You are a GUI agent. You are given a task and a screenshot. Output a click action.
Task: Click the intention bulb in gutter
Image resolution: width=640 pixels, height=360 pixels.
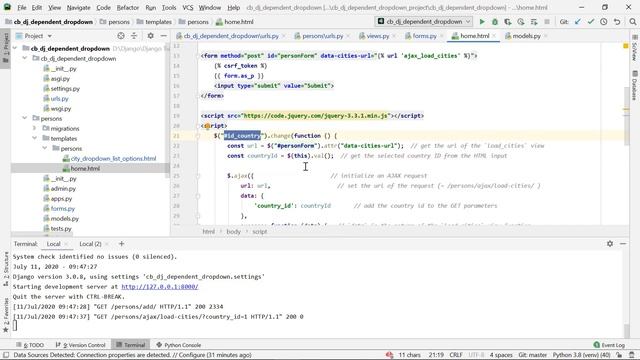207,126
